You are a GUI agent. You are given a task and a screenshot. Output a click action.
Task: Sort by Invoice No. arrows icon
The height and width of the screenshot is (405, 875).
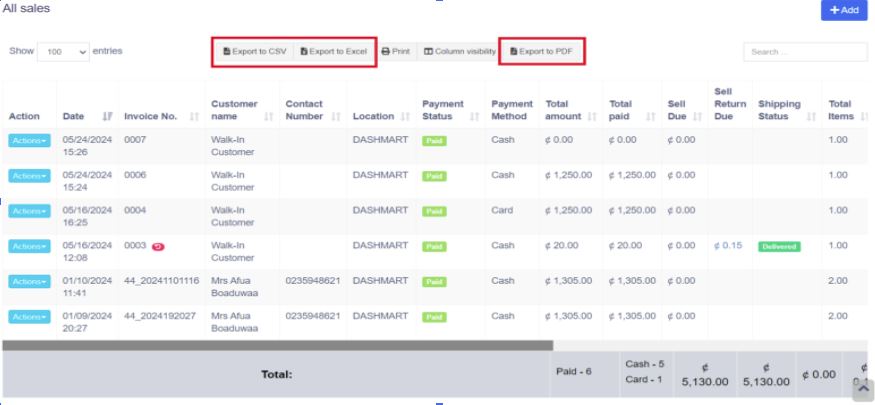pos(195,117)
